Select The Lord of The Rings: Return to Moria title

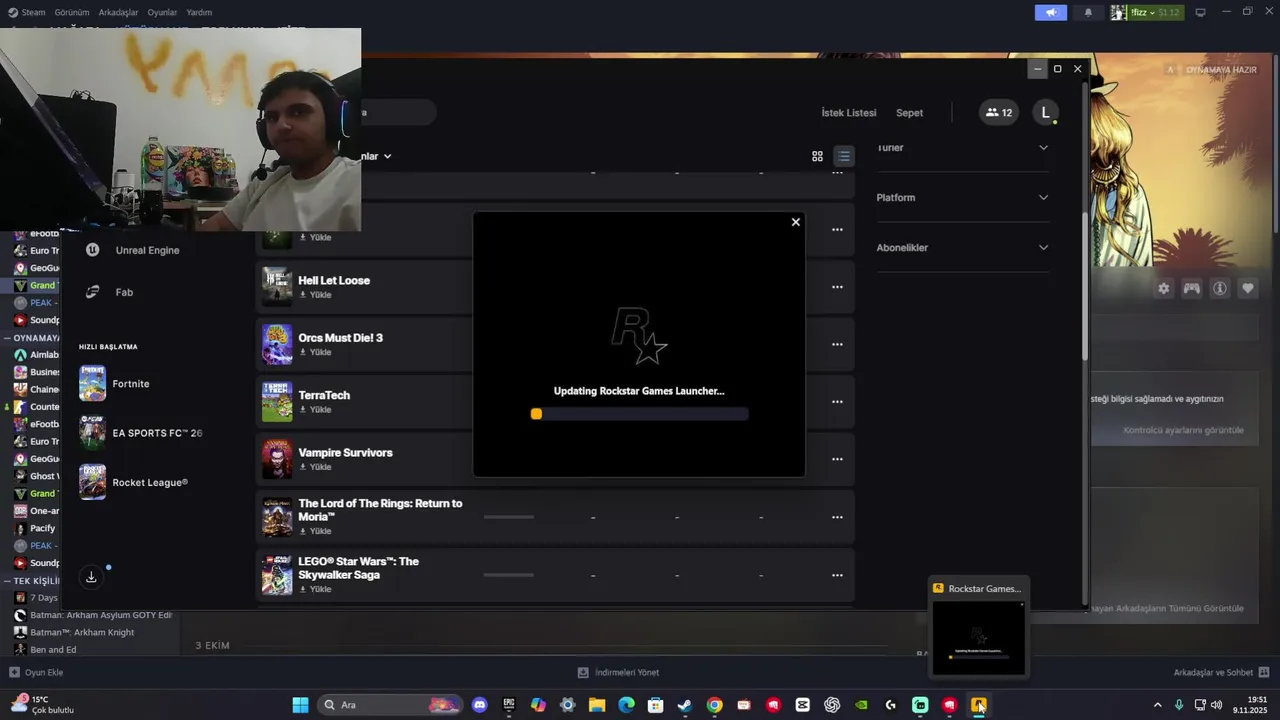380,510
